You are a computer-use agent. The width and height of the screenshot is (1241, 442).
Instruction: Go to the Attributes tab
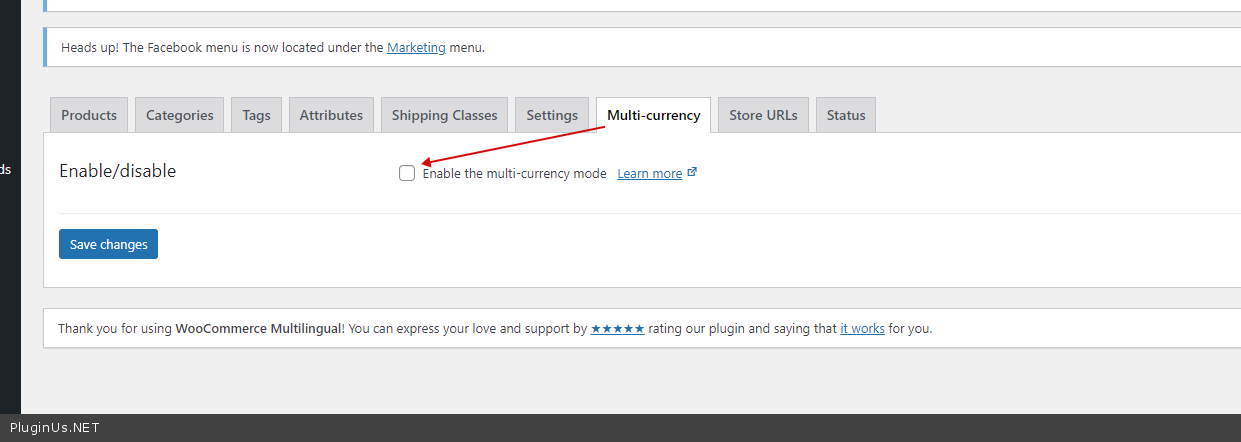pyautogui.click(x=331, y=115)
